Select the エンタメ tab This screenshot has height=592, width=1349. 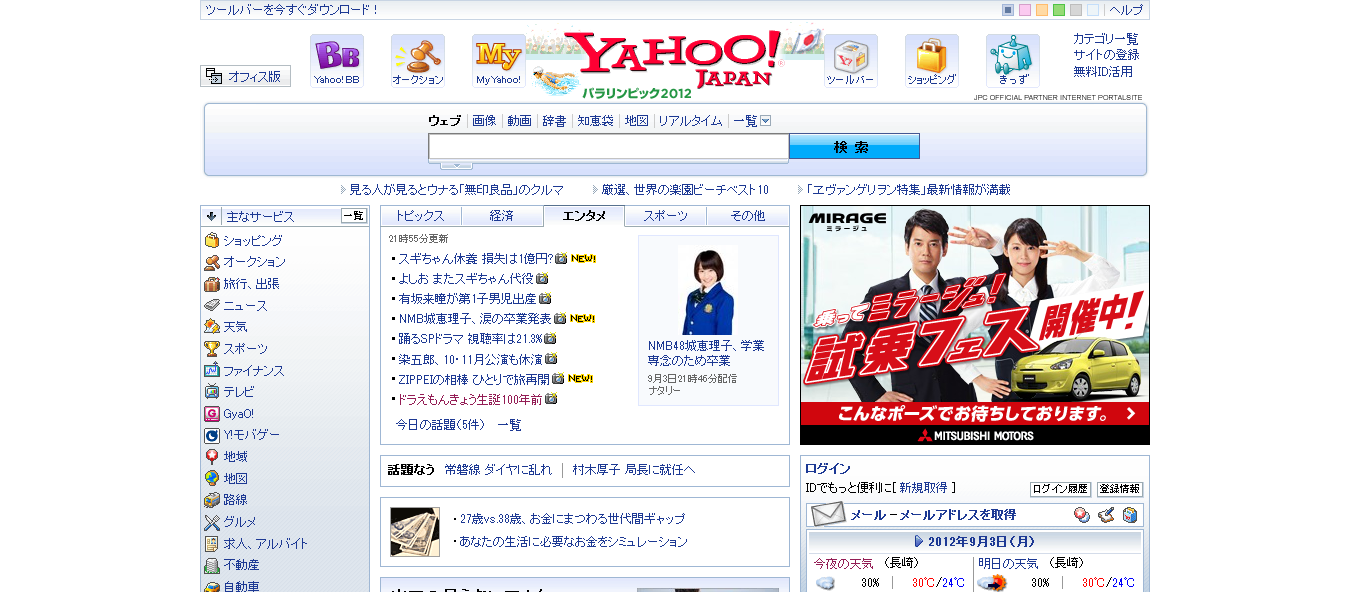[584, 216]
